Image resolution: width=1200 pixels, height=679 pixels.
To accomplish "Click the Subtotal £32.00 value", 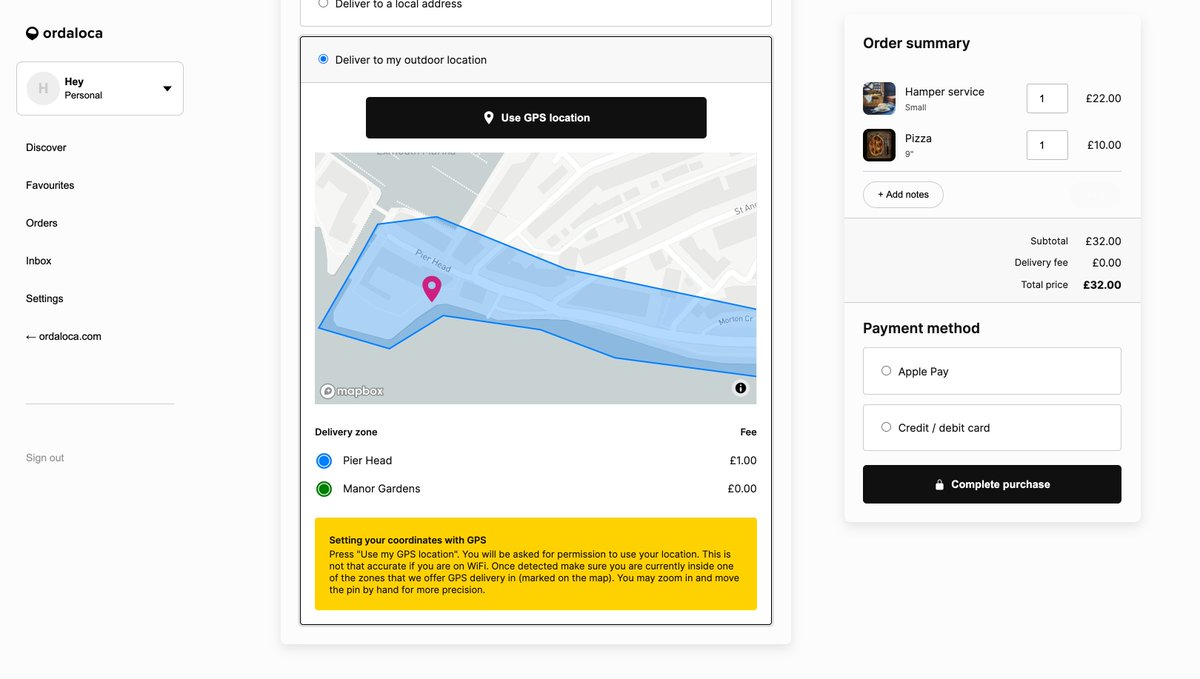I will point(1103,241).
